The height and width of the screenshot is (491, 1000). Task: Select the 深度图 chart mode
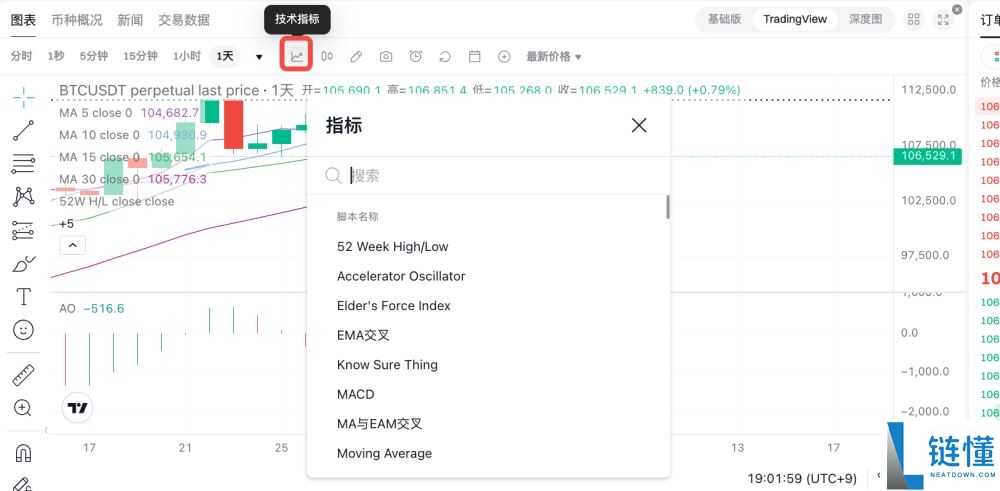[865, 19]
